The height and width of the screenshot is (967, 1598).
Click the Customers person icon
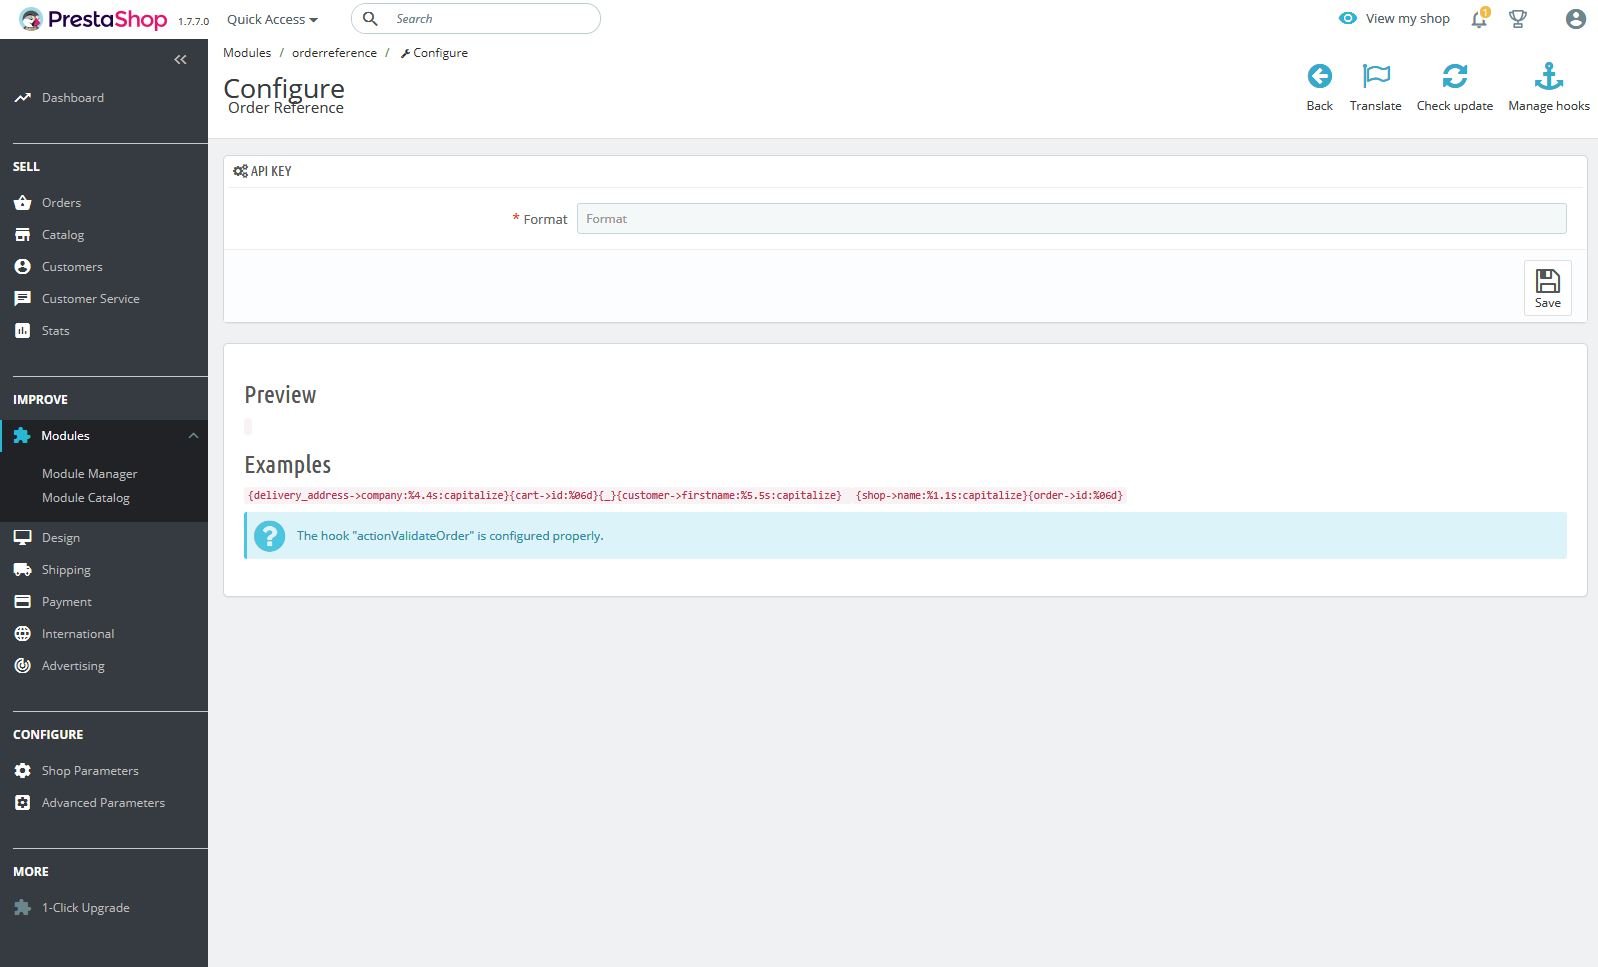[22, 266]
